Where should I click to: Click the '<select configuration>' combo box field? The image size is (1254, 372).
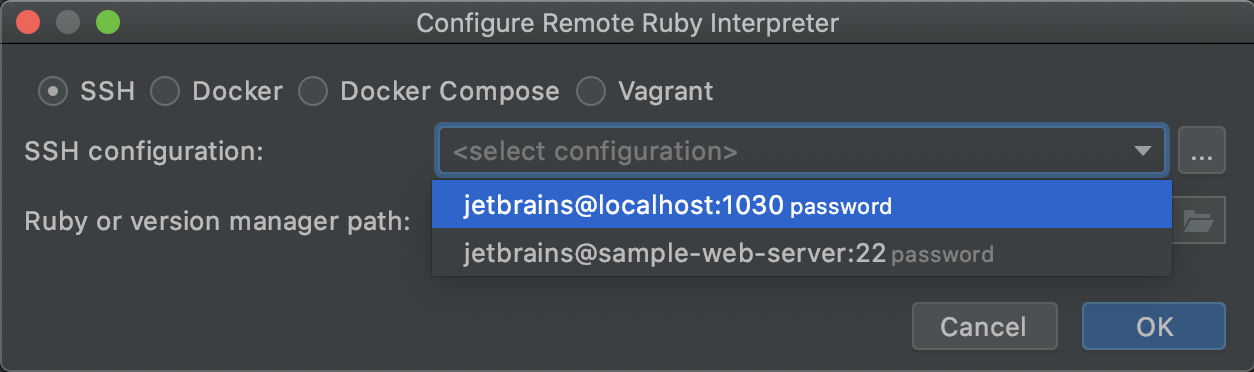[x=802, y=151]
